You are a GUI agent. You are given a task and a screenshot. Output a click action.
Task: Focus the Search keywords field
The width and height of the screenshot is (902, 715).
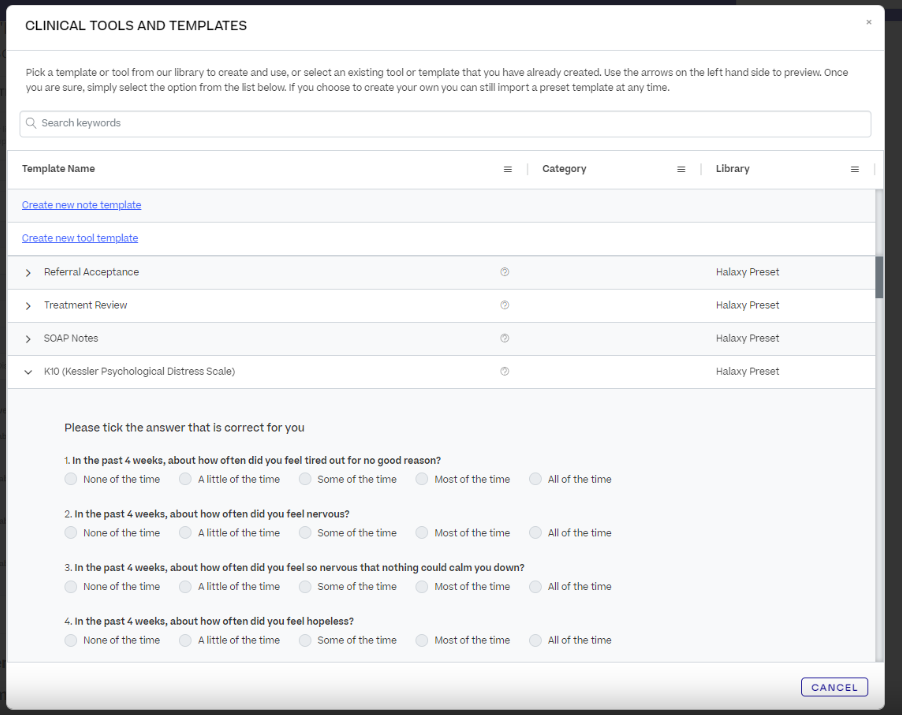click(450, 123)
